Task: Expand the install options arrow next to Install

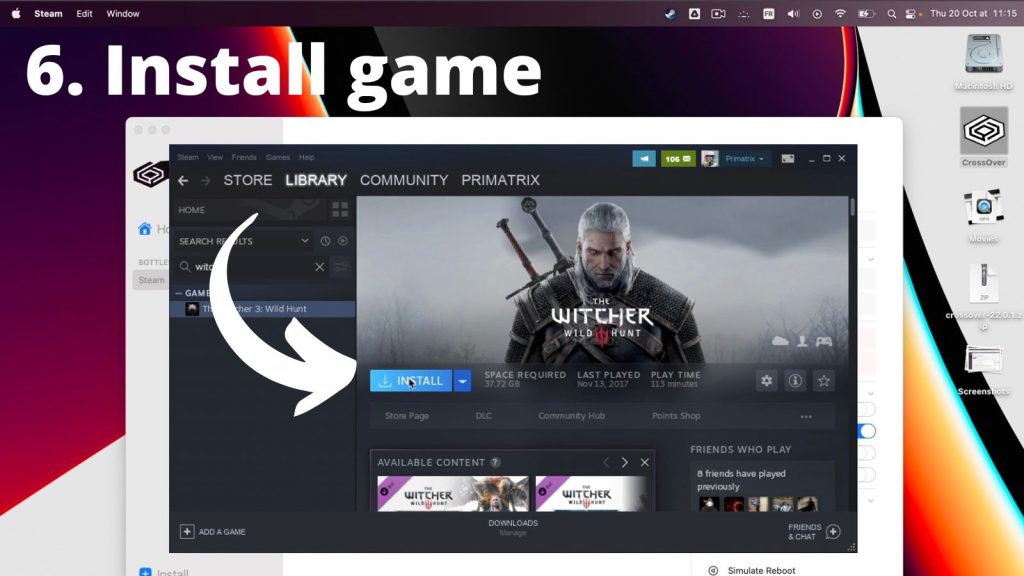Action: (x=461, y=381)
